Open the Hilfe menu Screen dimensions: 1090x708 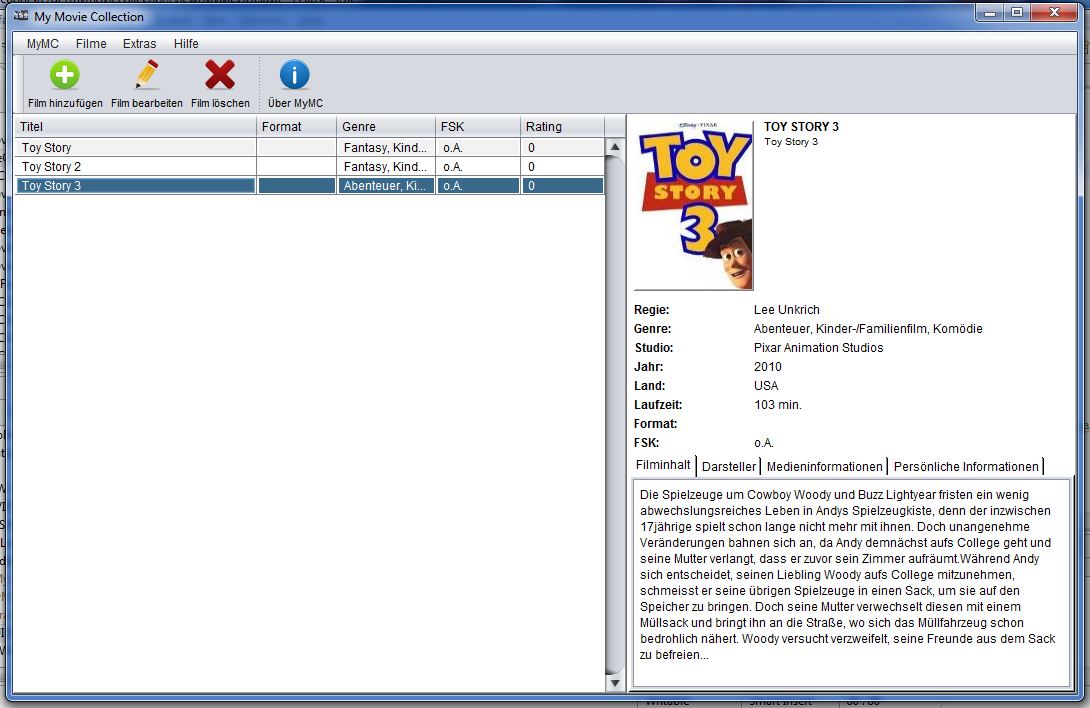186,44
